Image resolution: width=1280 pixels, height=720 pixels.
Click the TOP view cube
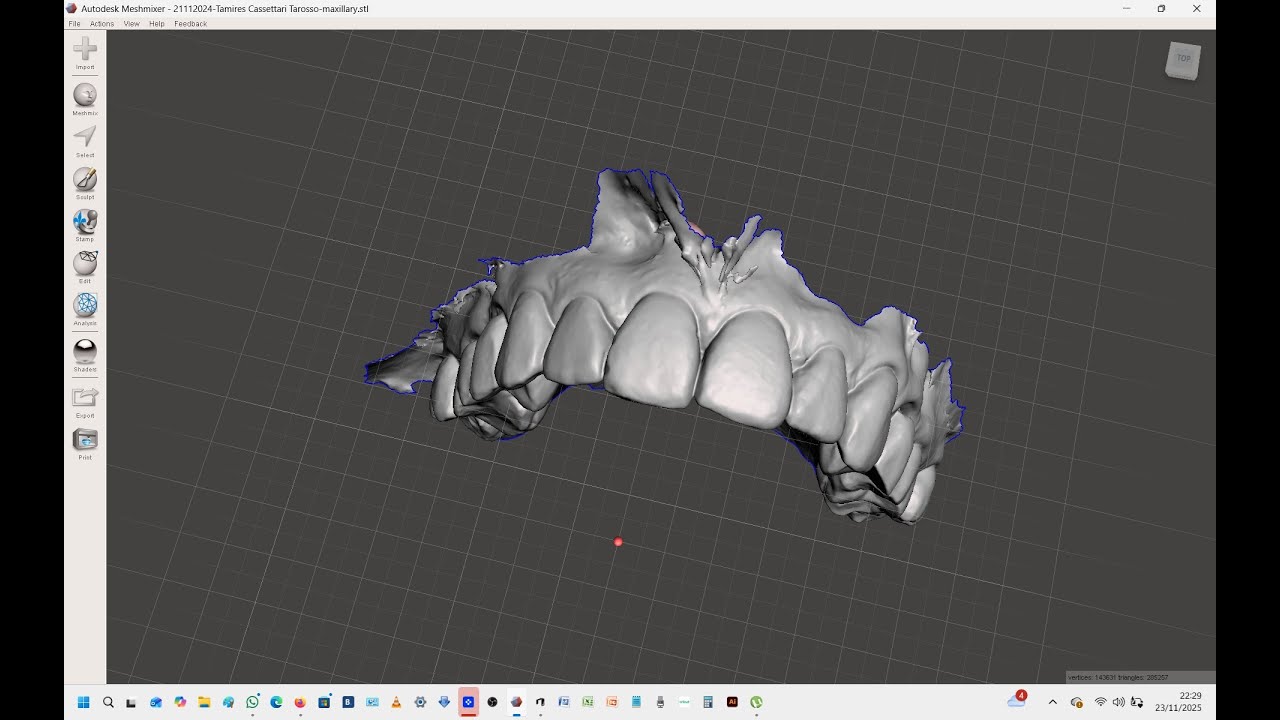click(x=1183, y=59)
